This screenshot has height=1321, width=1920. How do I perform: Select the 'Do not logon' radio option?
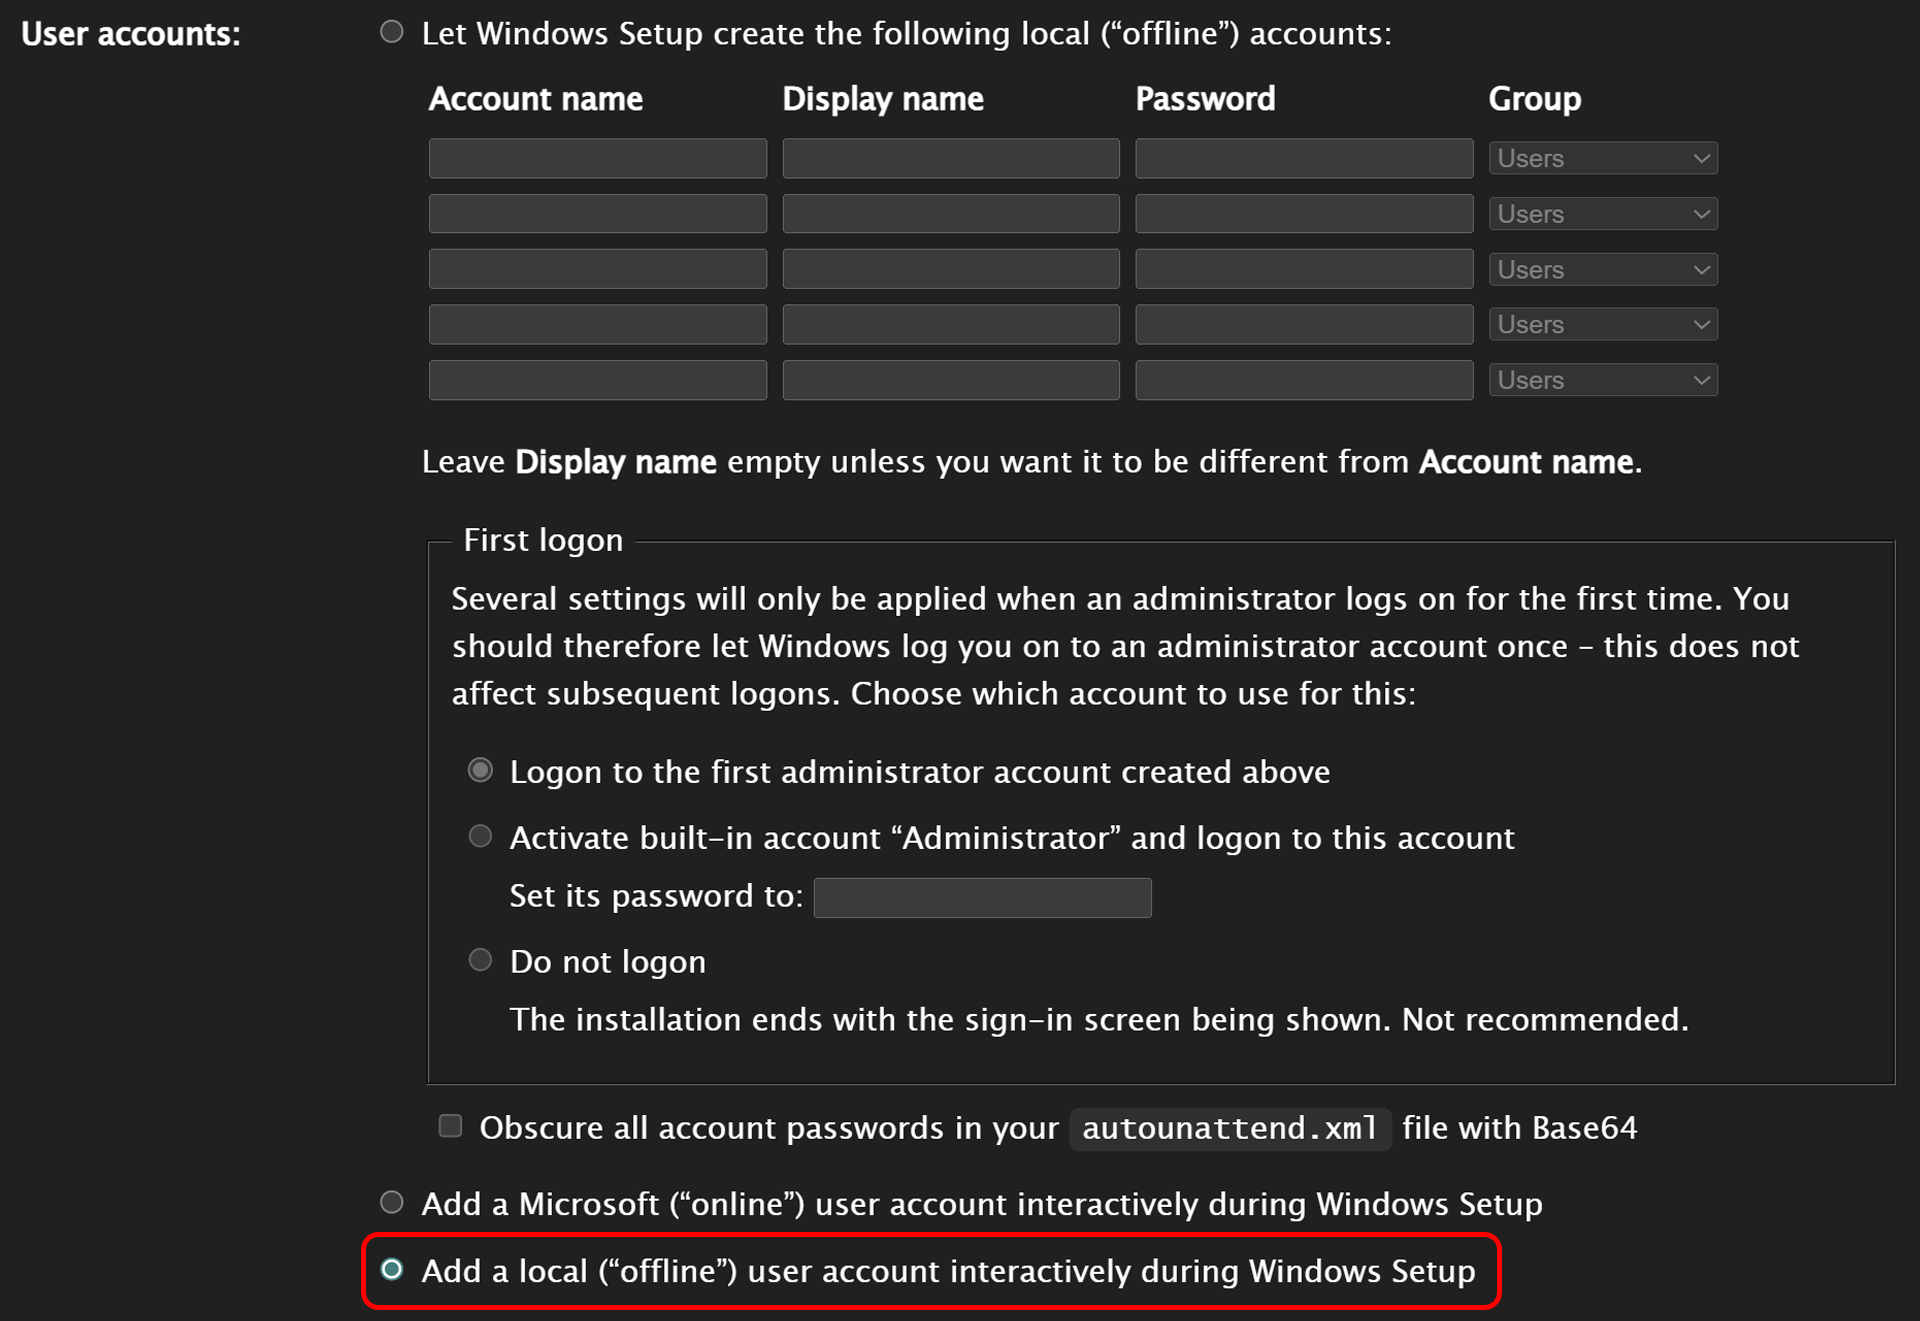(481, 960)
